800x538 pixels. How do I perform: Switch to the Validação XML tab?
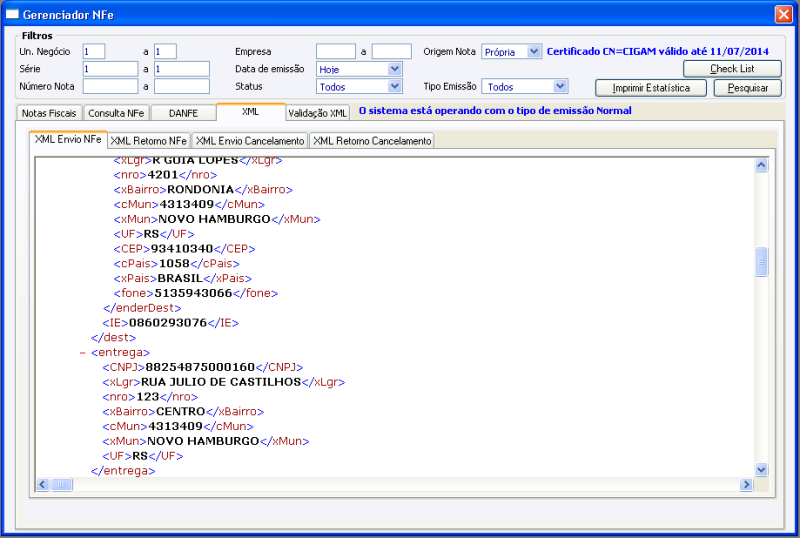317,113
